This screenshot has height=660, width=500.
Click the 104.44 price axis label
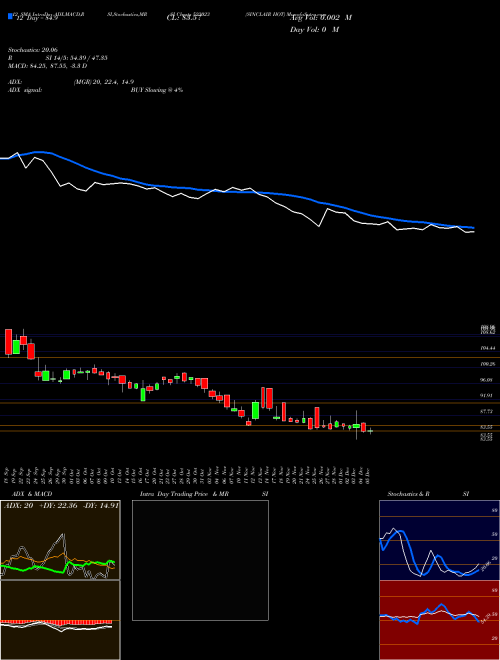click(488, 348)
